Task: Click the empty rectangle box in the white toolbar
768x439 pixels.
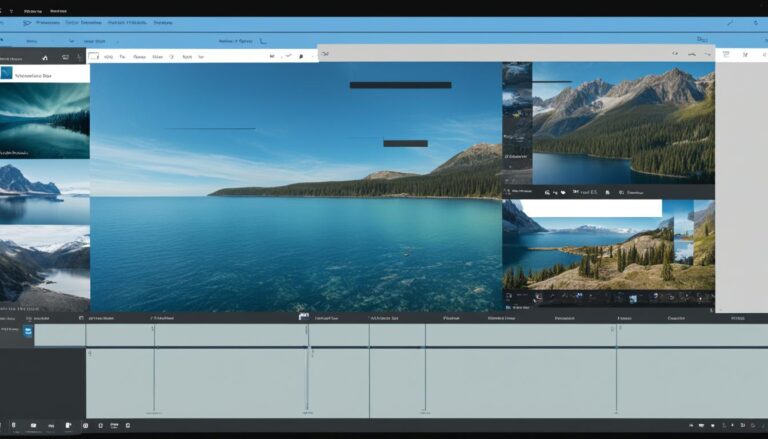Action: [94, 56]
